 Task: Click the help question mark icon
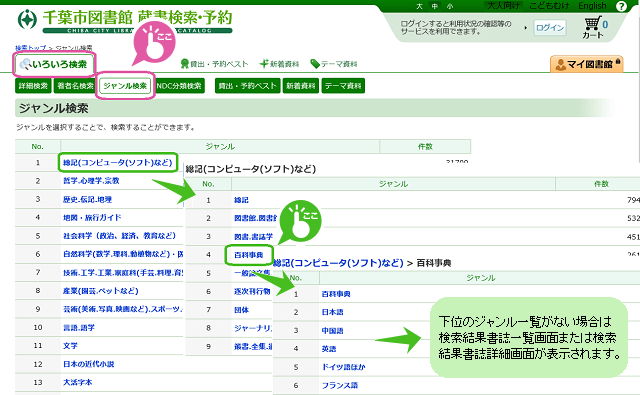pyautogui.click(x=621, y=6)
